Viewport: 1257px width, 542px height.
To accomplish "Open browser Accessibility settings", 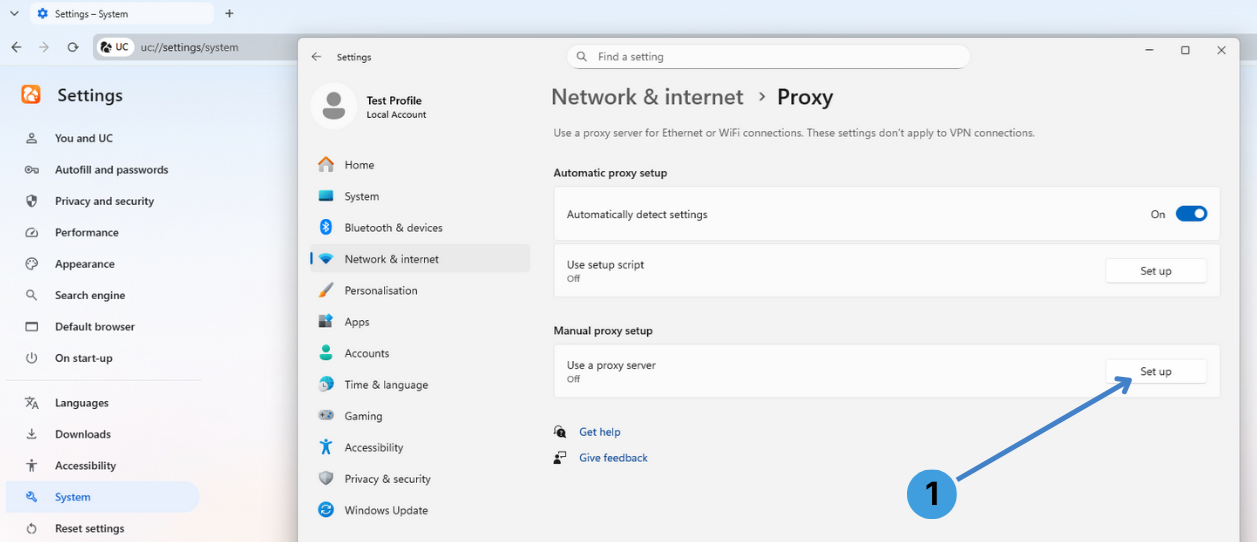I will click(x=103, y=466).
